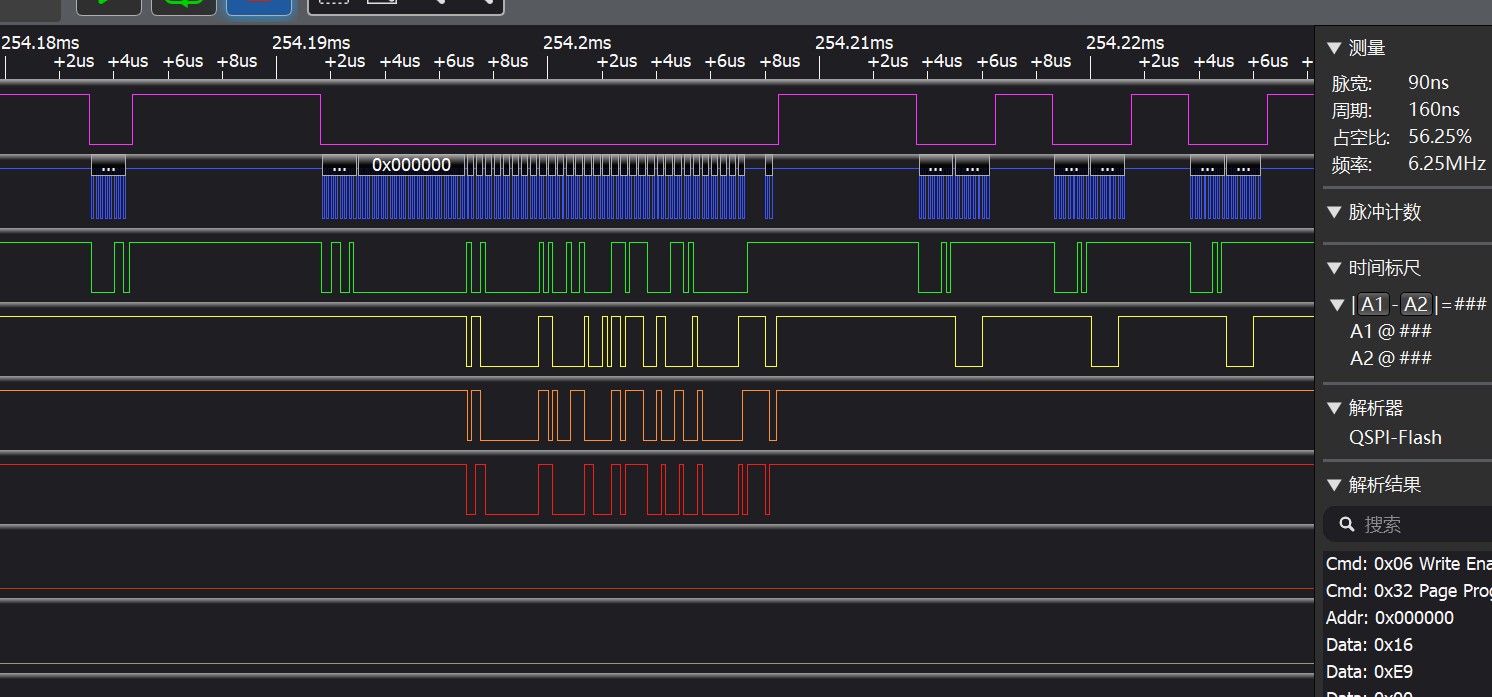The width and height of the screenshot is (1492, 697).
Task: Select the 'Cmd: 0x32 Page Program' result row
Action: [x=1407, y=591]
